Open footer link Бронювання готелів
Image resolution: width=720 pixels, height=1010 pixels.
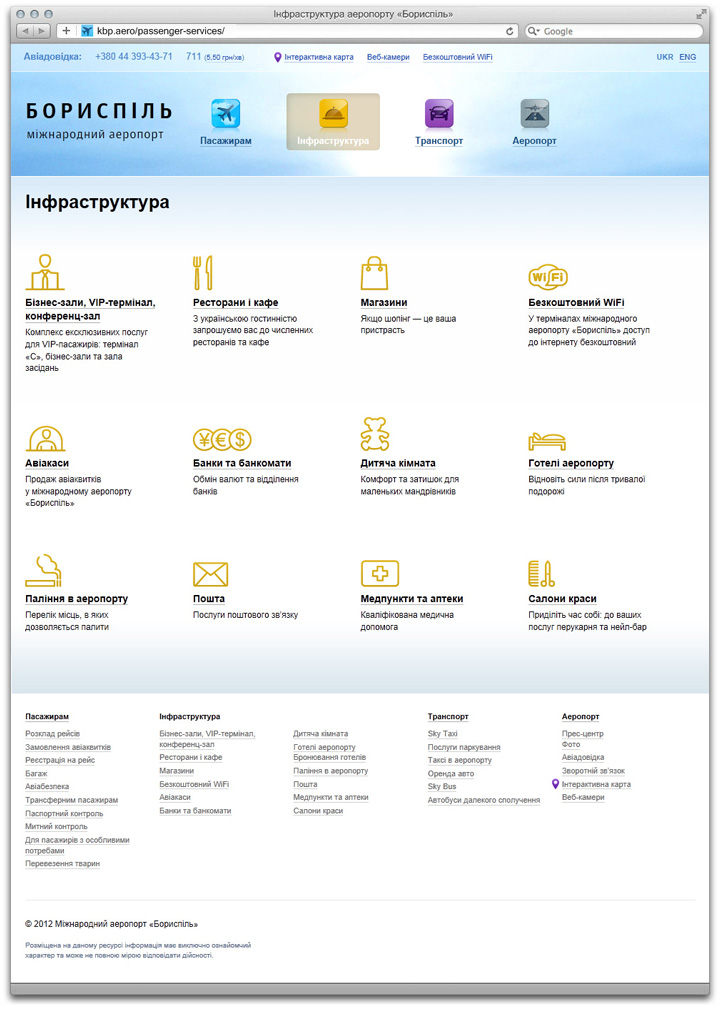tap(330, 758)
